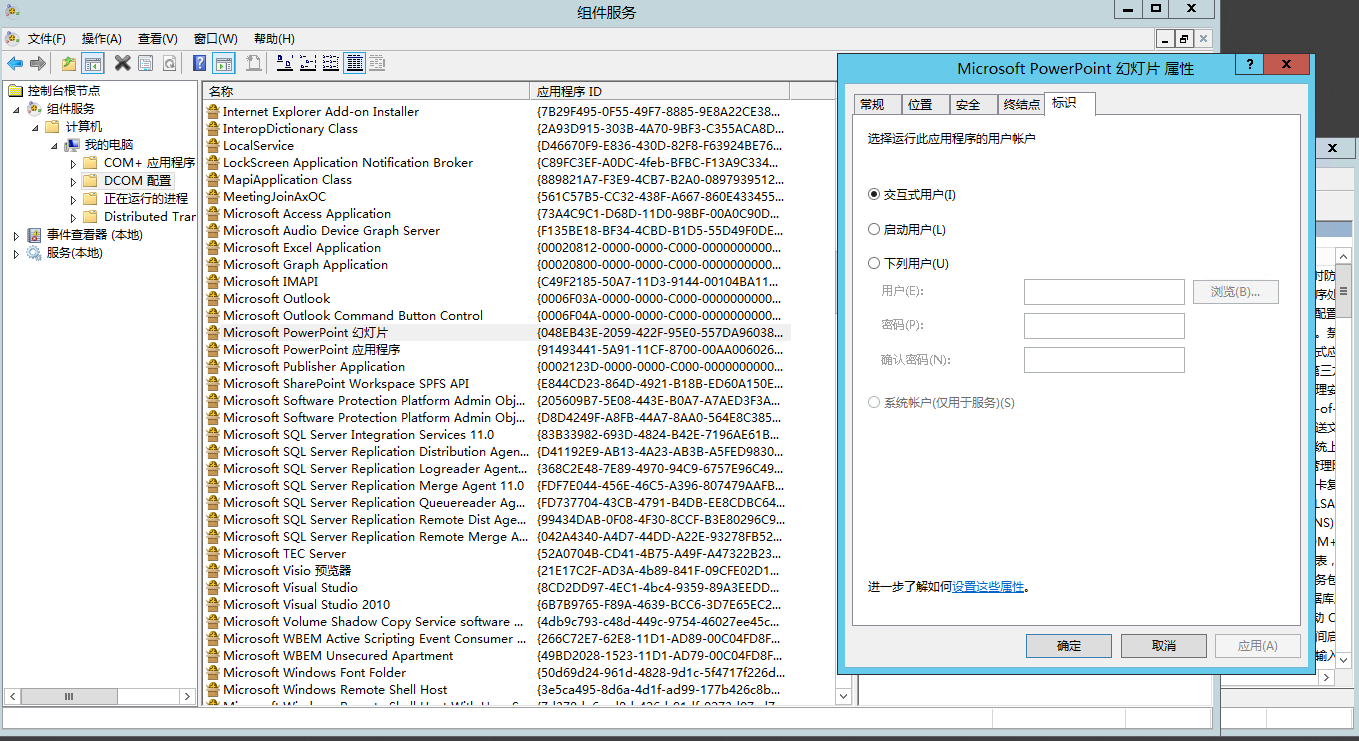Click icon beside Microsoft Visio 预览器
This screenshot has height=741, width=1359.
213,570
